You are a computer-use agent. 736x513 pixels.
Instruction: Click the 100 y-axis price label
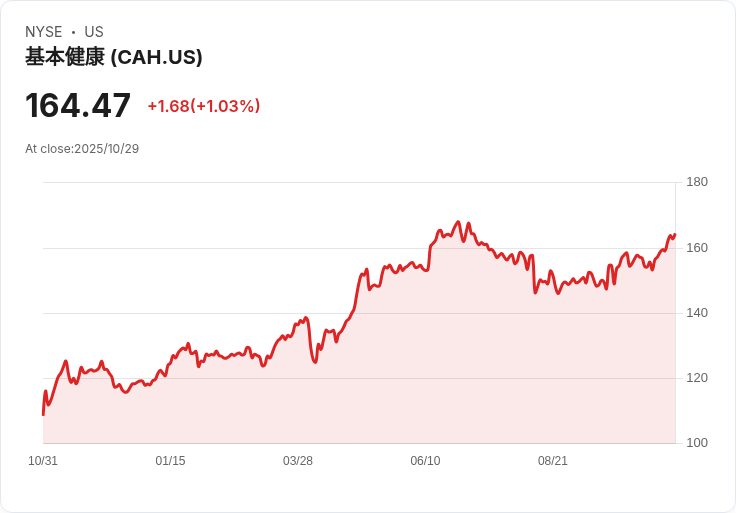(697, 443)
